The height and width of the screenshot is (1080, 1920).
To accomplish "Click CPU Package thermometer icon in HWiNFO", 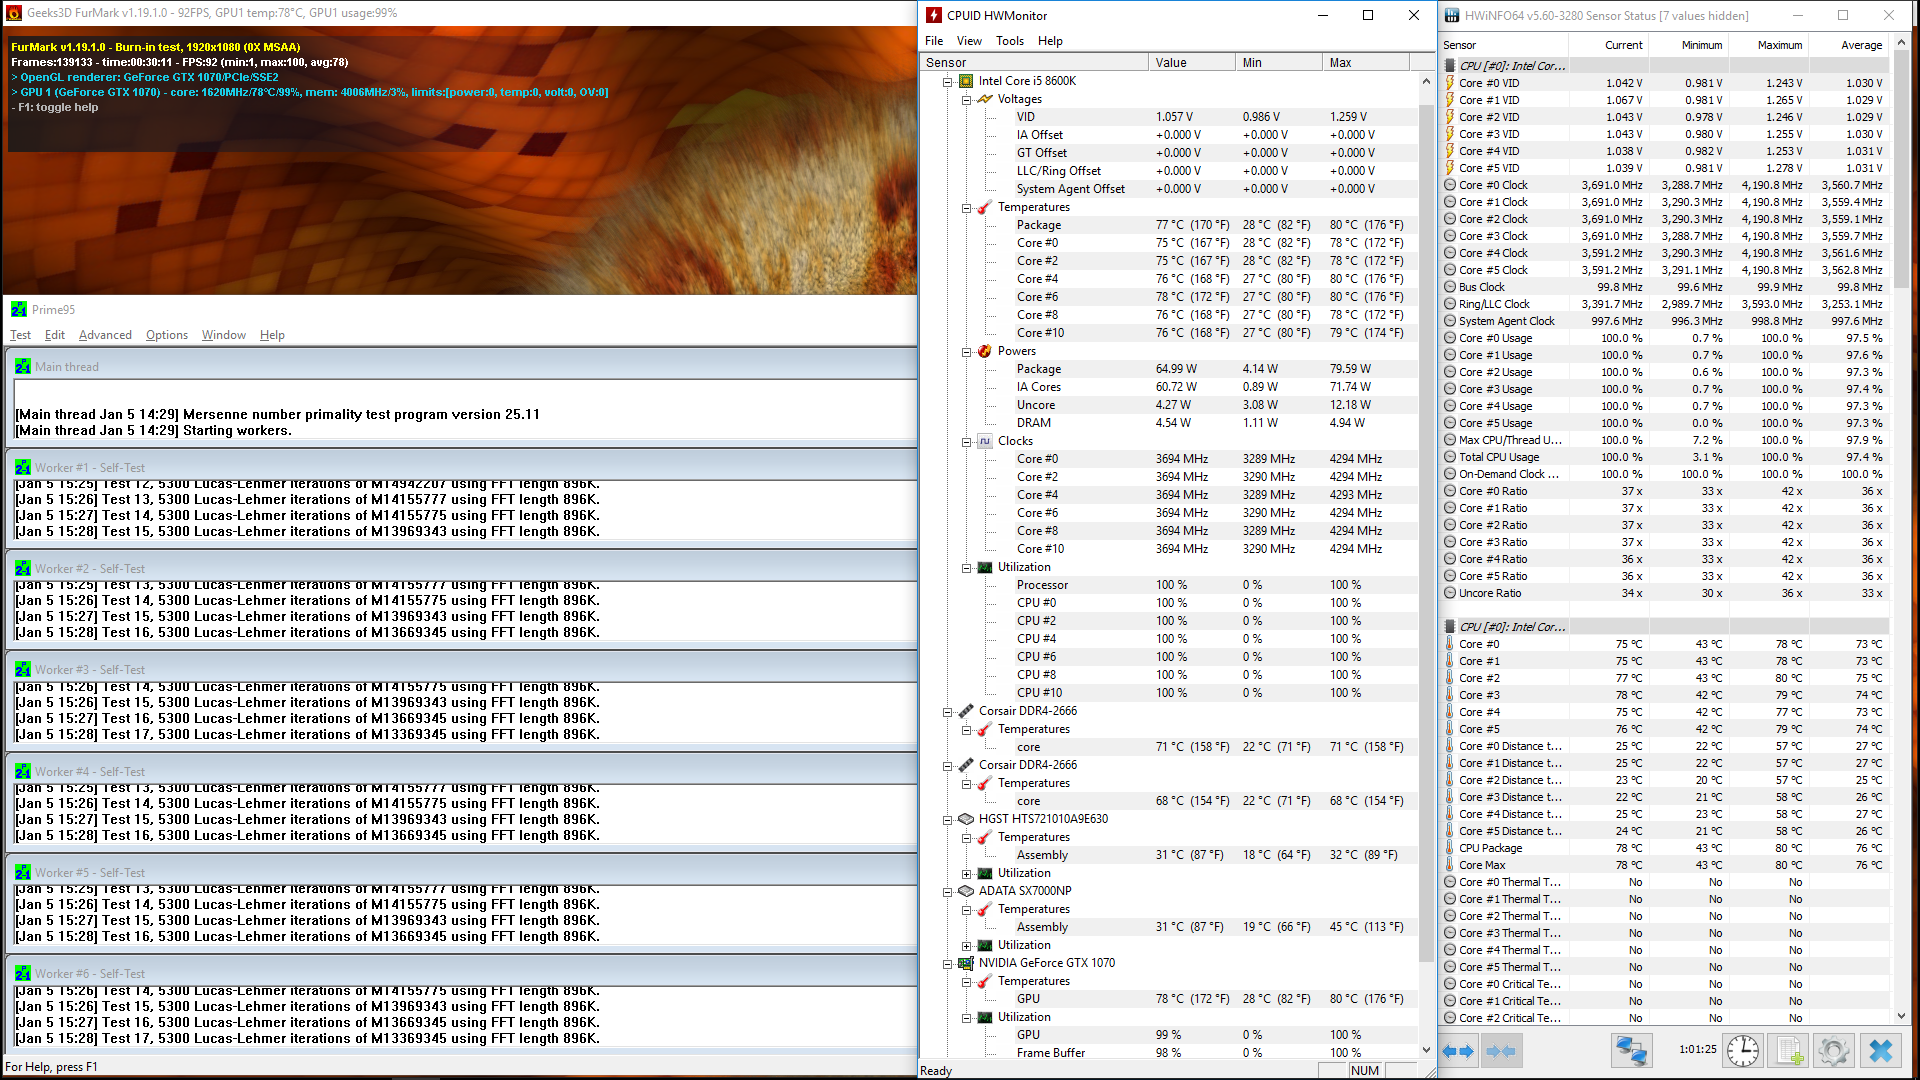I will 1450,848.
